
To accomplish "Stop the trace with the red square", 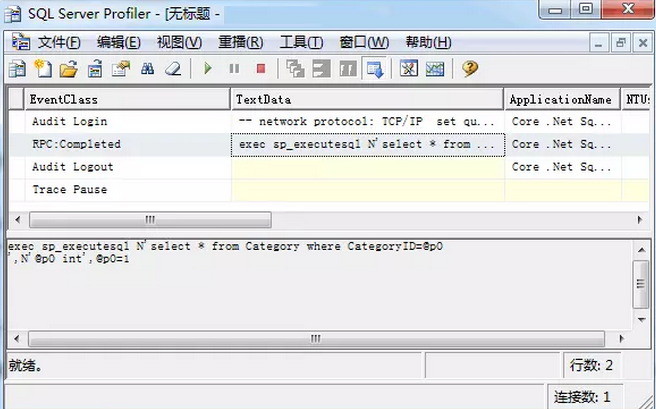I will click(x=261, y=68).
